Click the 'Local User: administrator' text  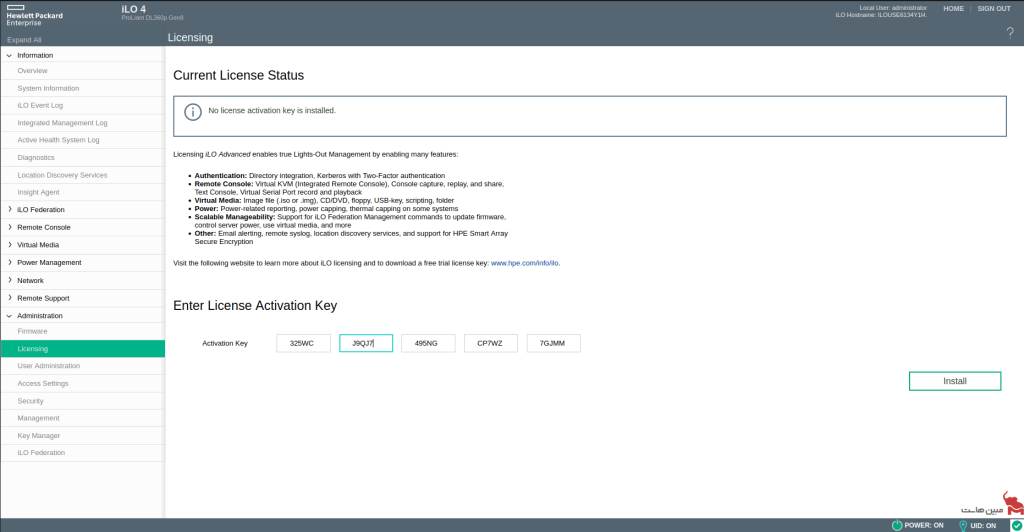pos(893,8)
